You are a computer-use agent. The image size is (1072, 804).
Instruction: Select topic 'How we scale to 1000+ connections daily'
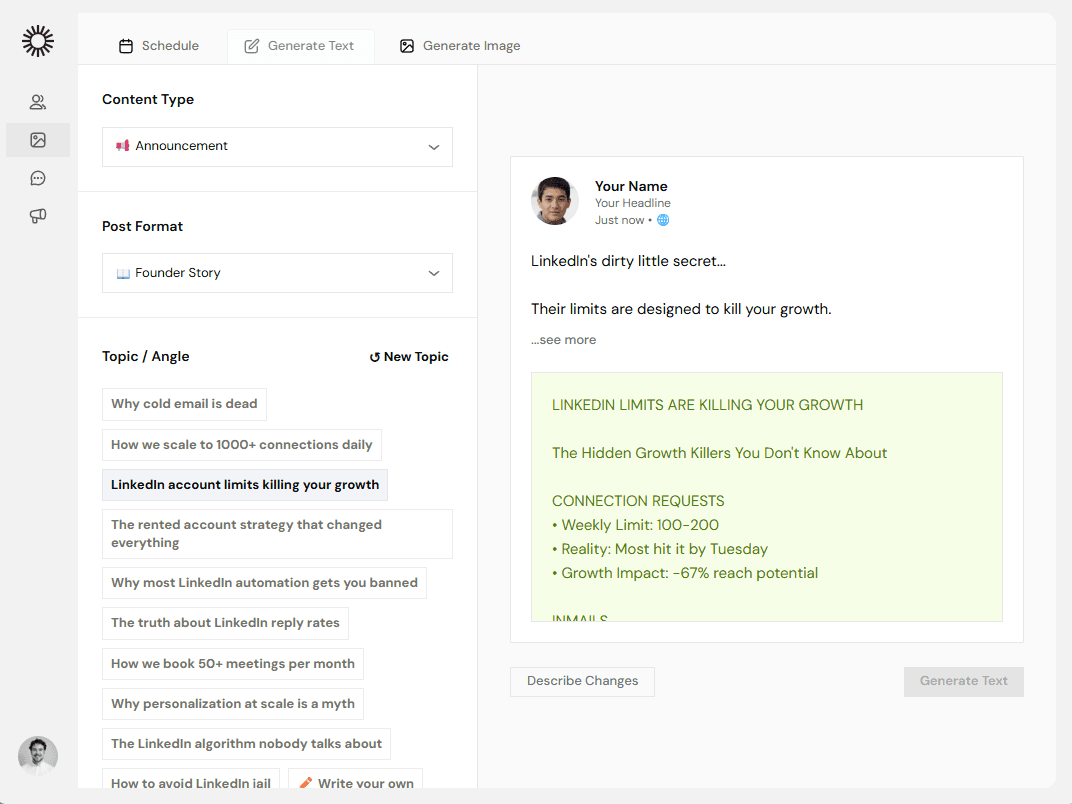[x=242, y=445]
